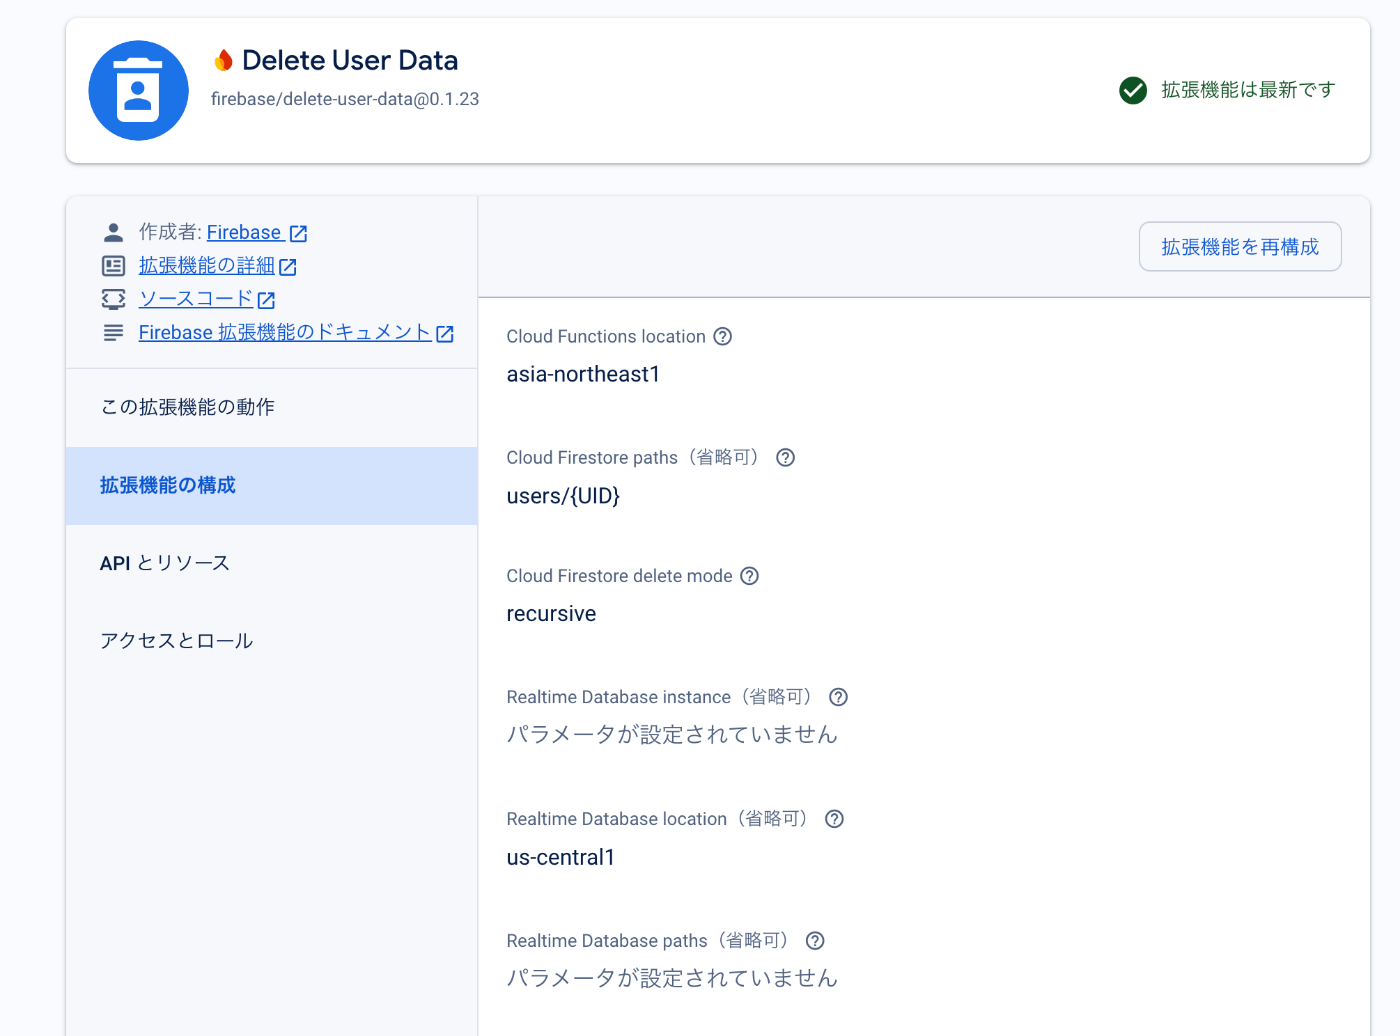Click the source code brackets icon
Screen dimensions: 1400x1036
pos(113,299)
